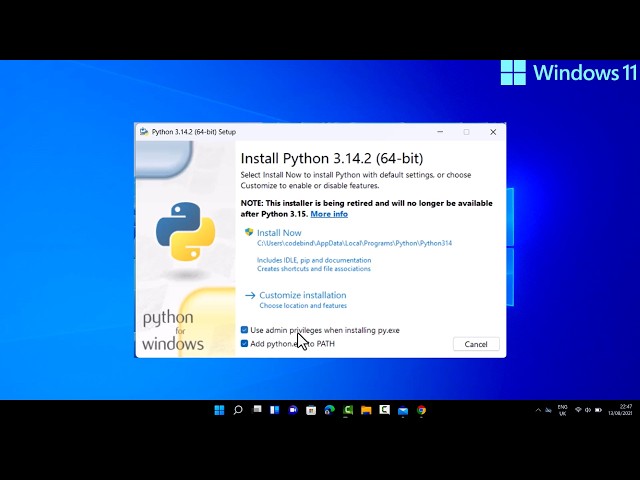The image size is (640, 480).
Task: Click the shield icon beside Install Now
Action: [249, 232]
